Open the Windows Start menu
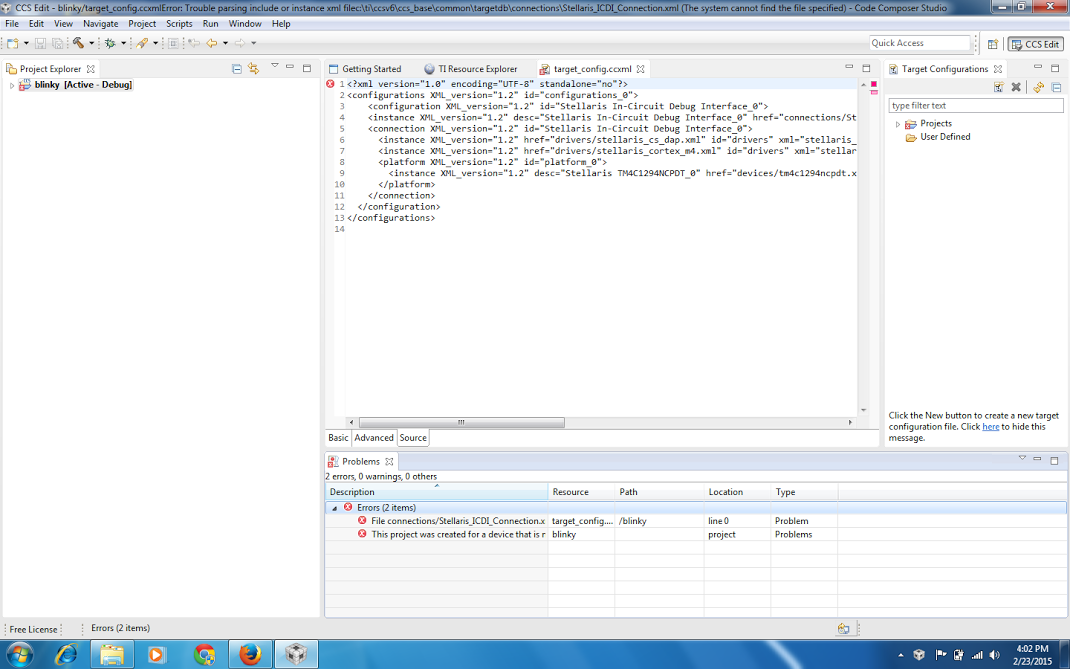 tap(20, 654)
